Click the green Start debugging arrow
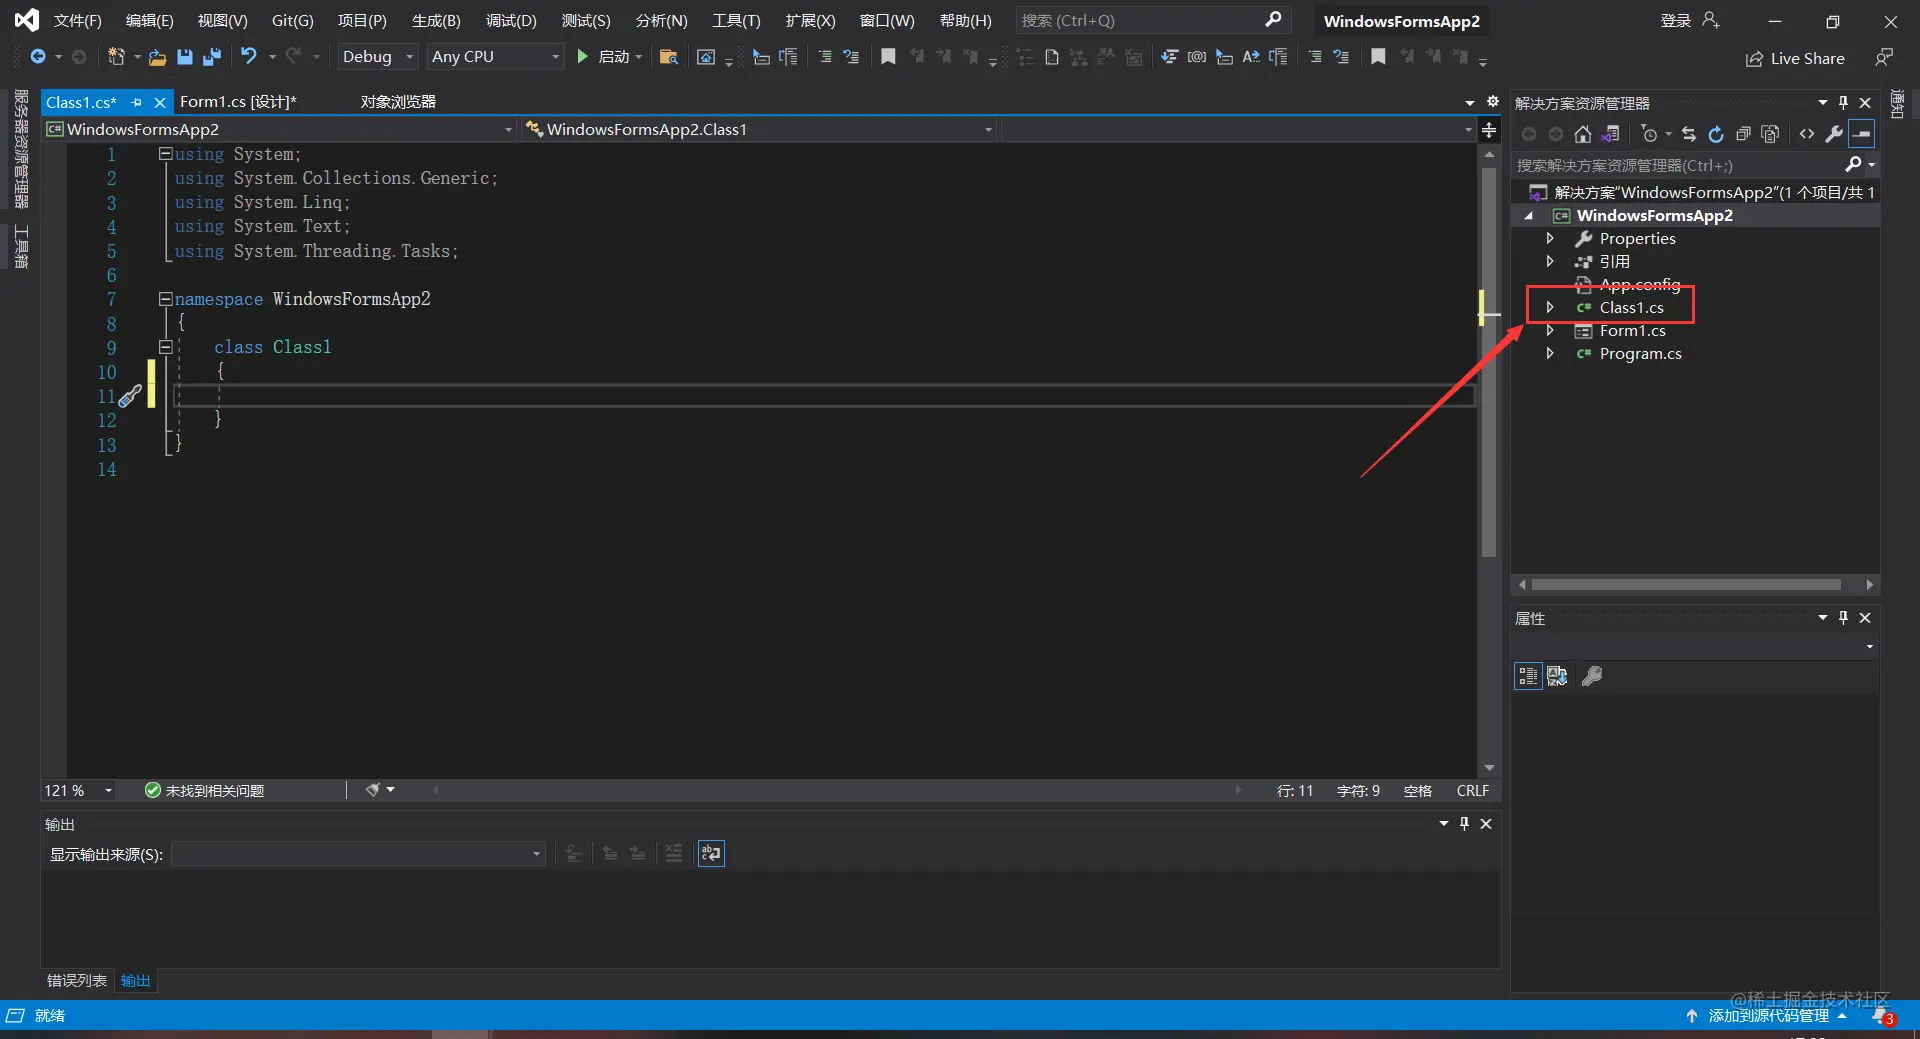 click(x=582, y=57)
